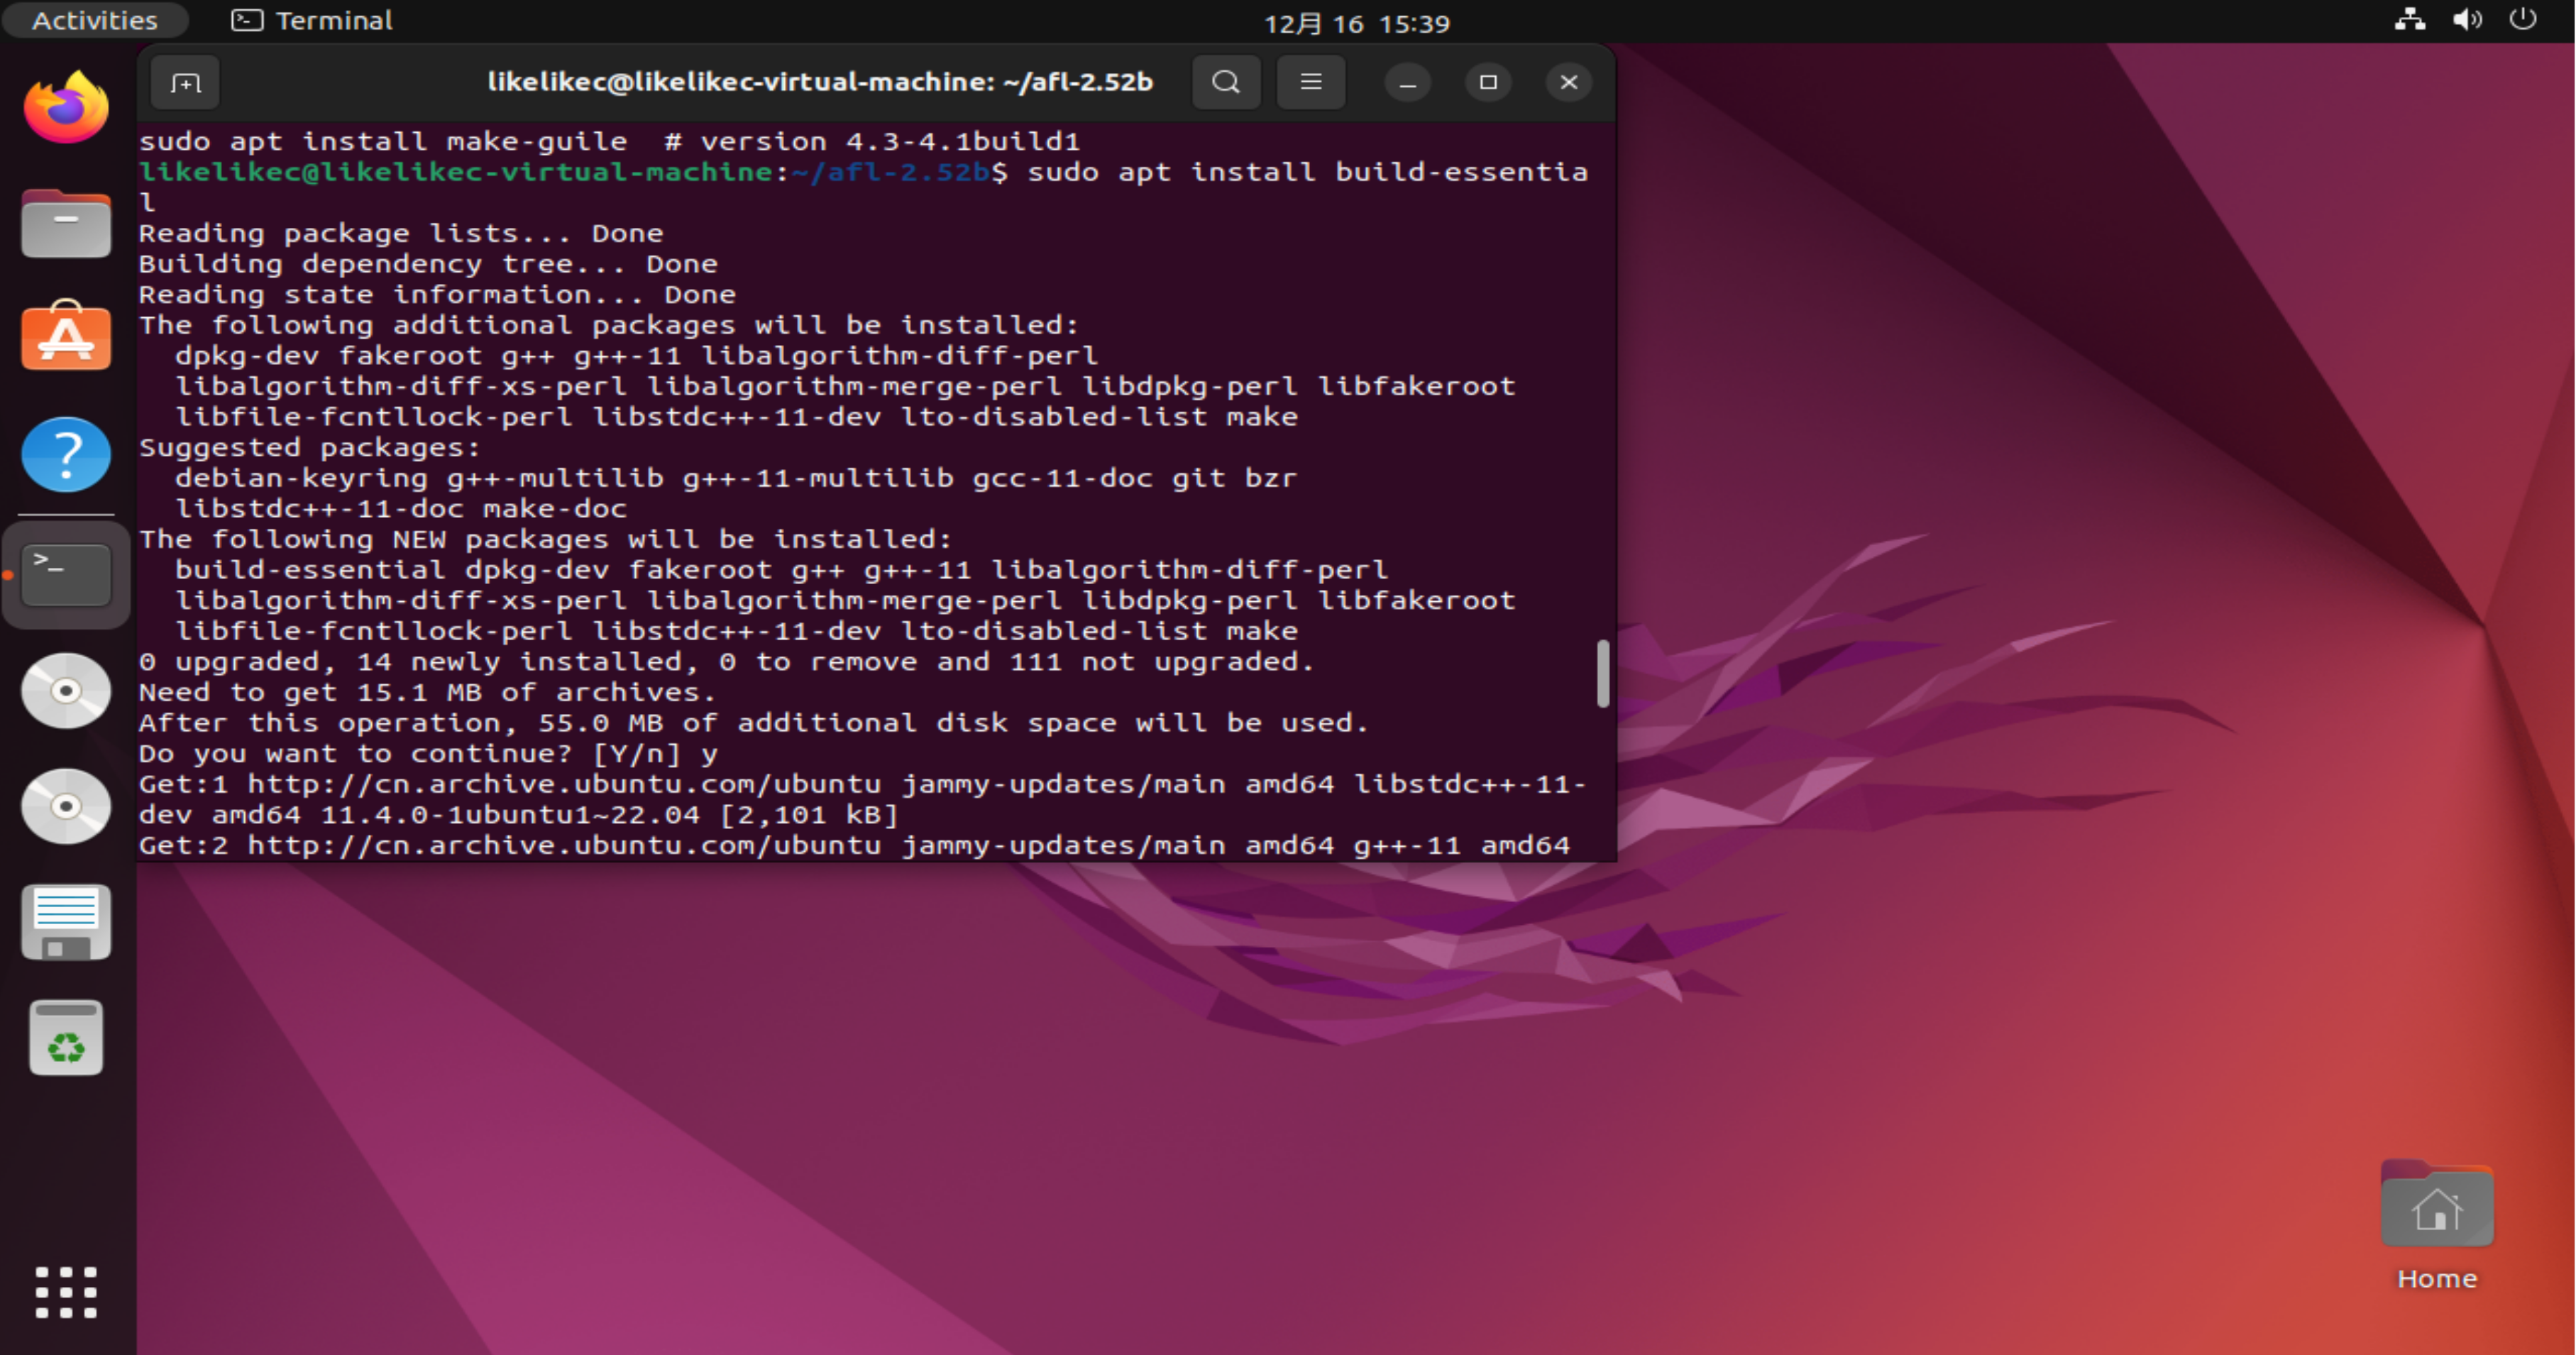This screenshot has height=1355, width=2576.
Task: Click the 'libstdc++-11-doc make-doc' line
Action: click(400, 509)
